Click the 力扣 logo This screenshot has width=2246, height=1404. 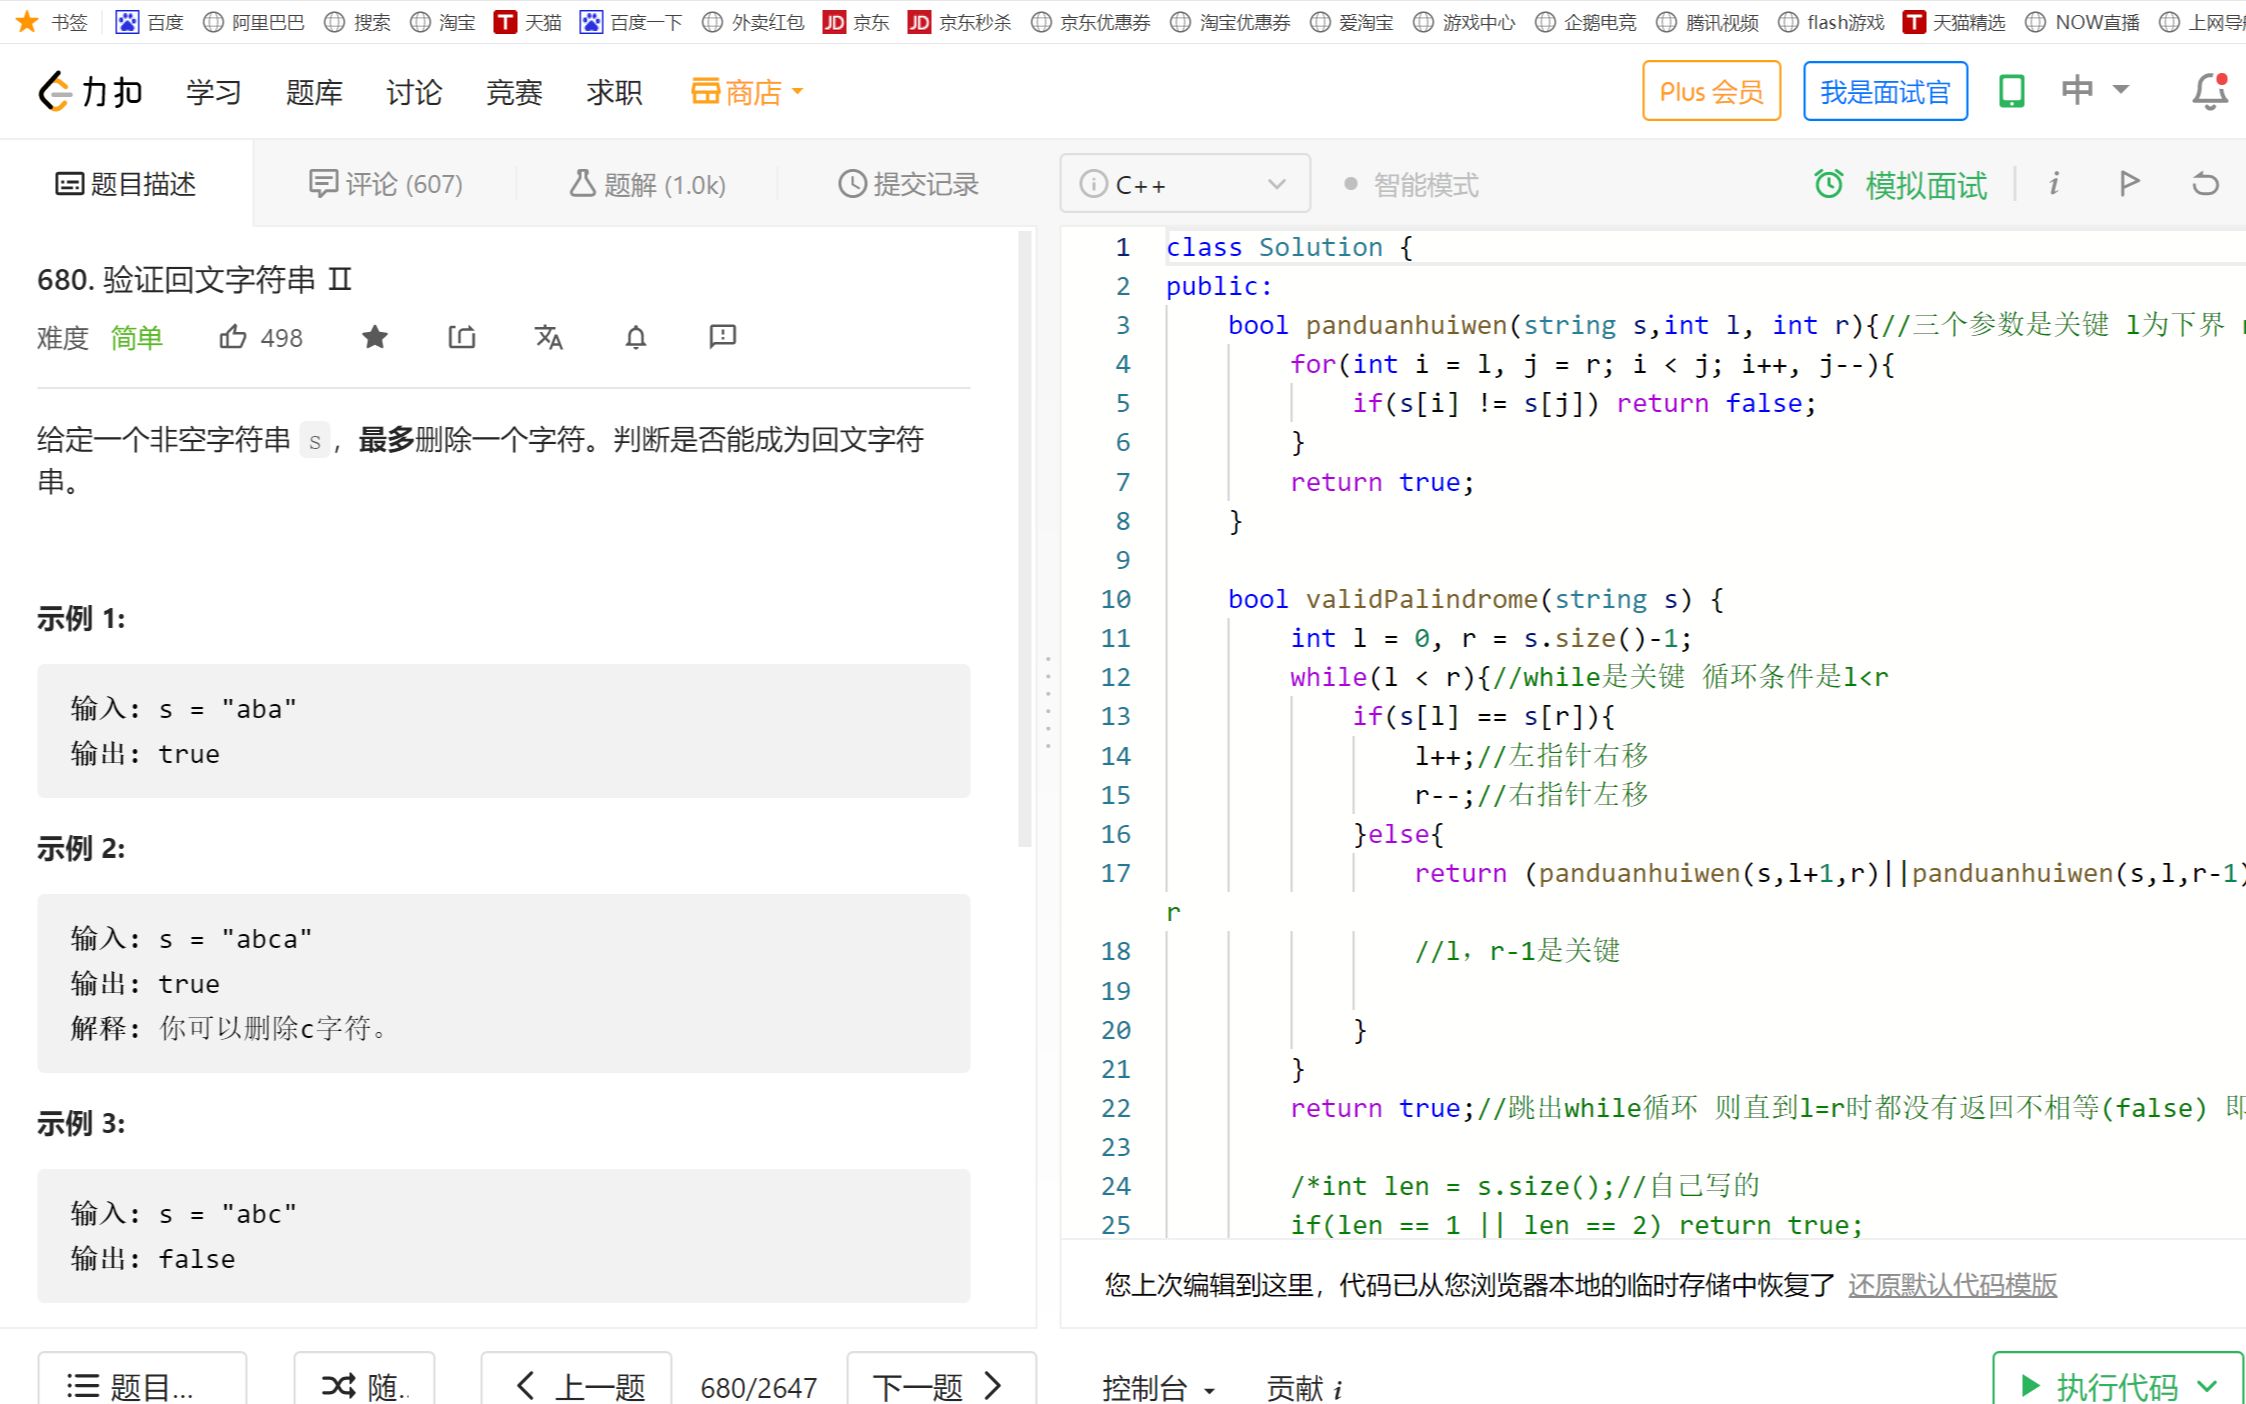click(x=90, y=91)
